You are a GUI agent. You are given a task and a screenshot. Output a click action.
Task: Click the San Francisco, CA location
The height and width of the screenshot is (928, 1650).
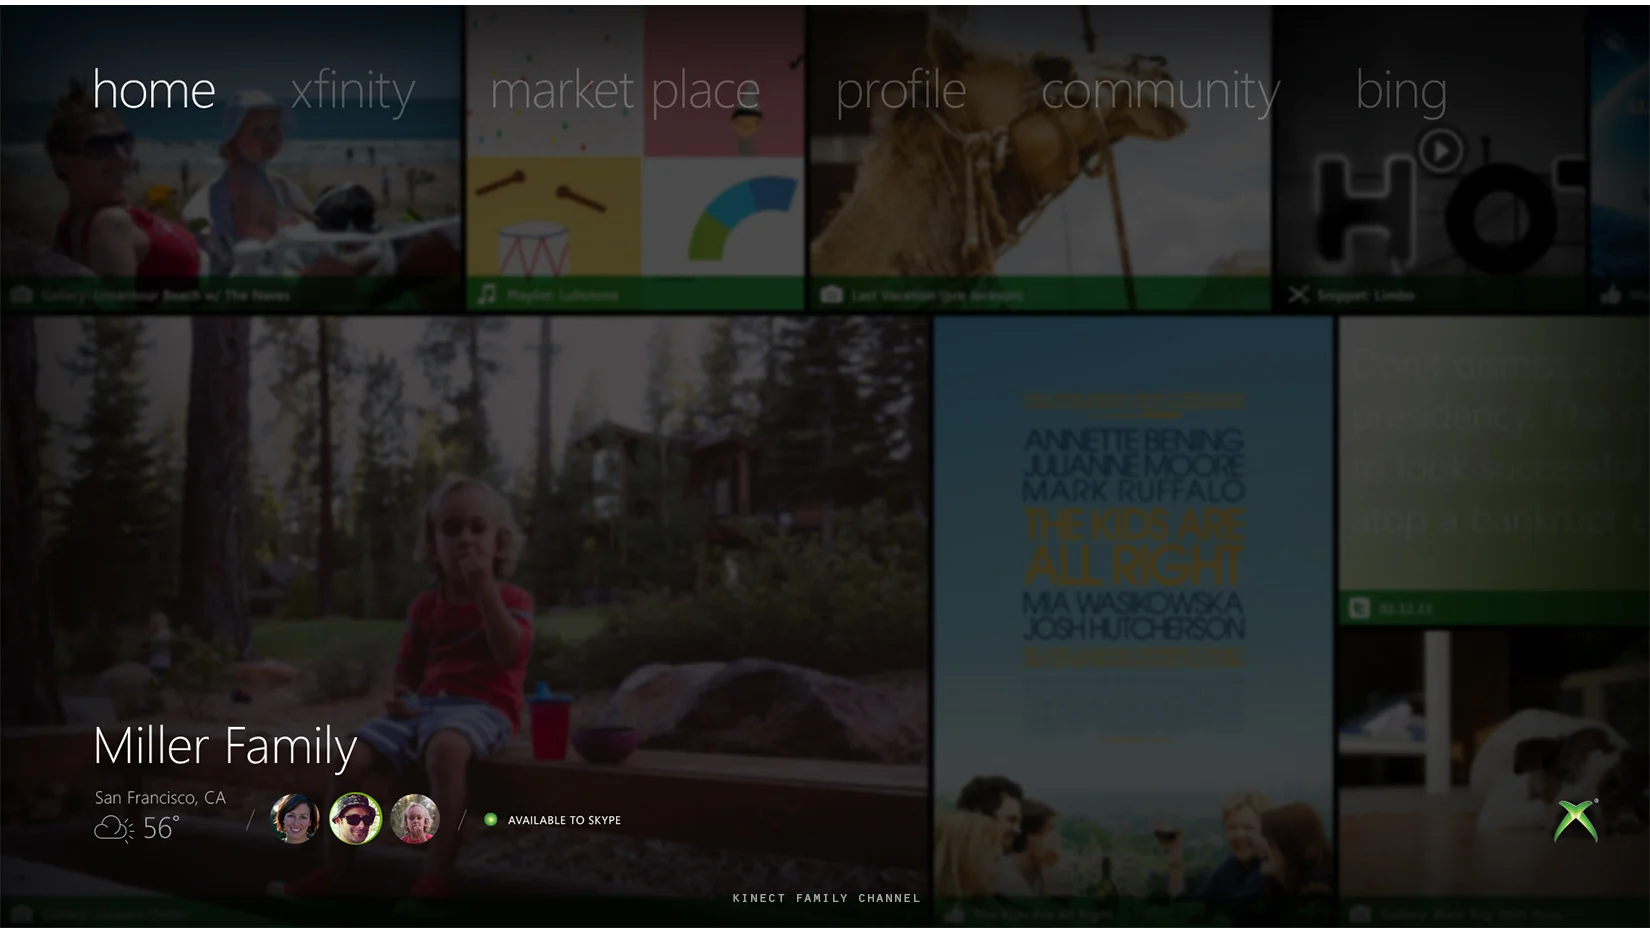point(160,797)
